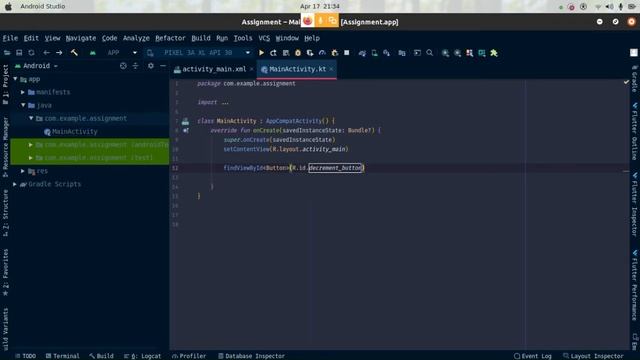Close the activity_main.xml tab
Viewport: 640px width, 360px height.
click(252, 69)
